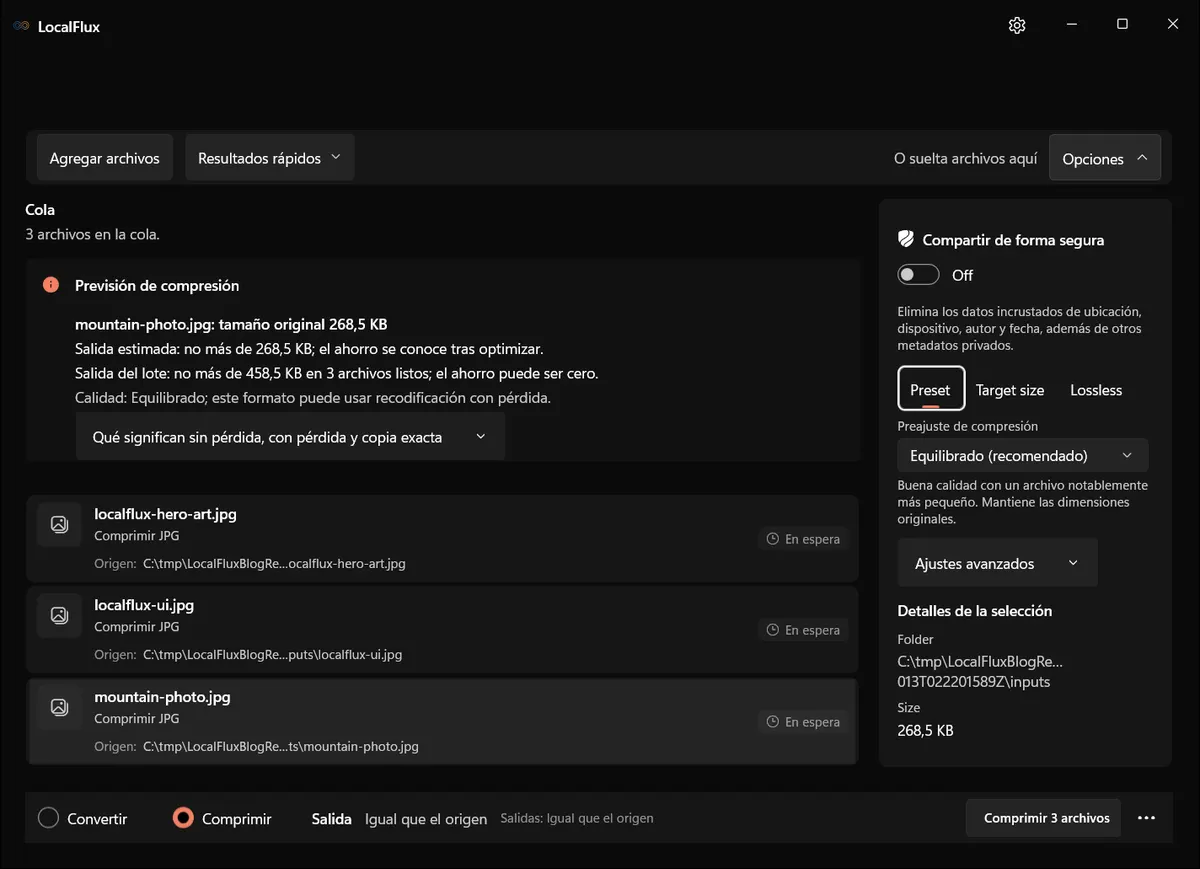Image resolution: width=1200 pixels, height=869 pixels.
Task: Select the localflux-hero-art.jpg file name
Action: [x=166, y=514]
